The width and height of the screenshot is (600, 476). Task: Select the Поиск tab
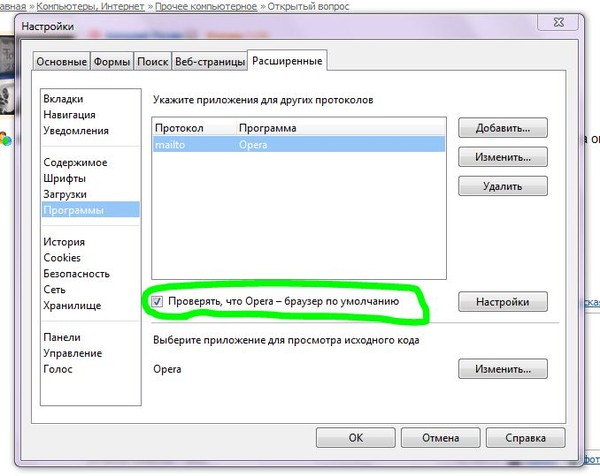click(152, 61)
